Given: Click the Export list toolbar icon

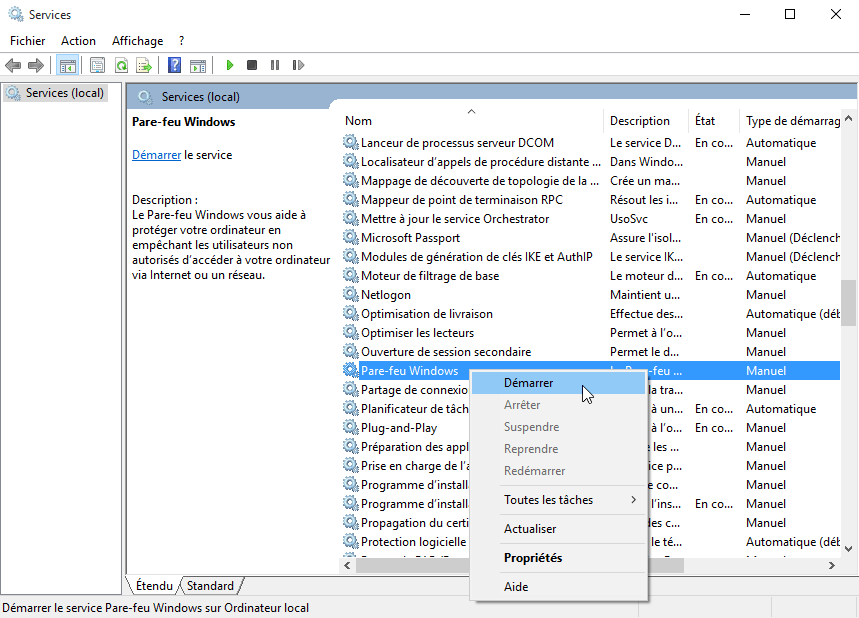Looking at the screenshot, I should click(x=144, y=66).
